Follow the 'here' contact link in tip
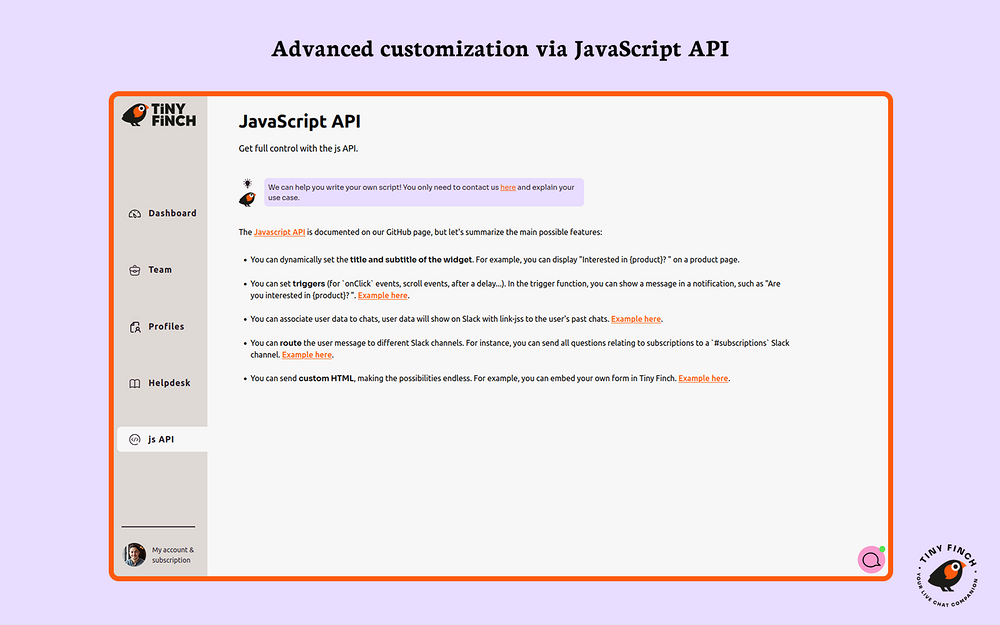Viewport: 1000px width, 625px height. 508,188
